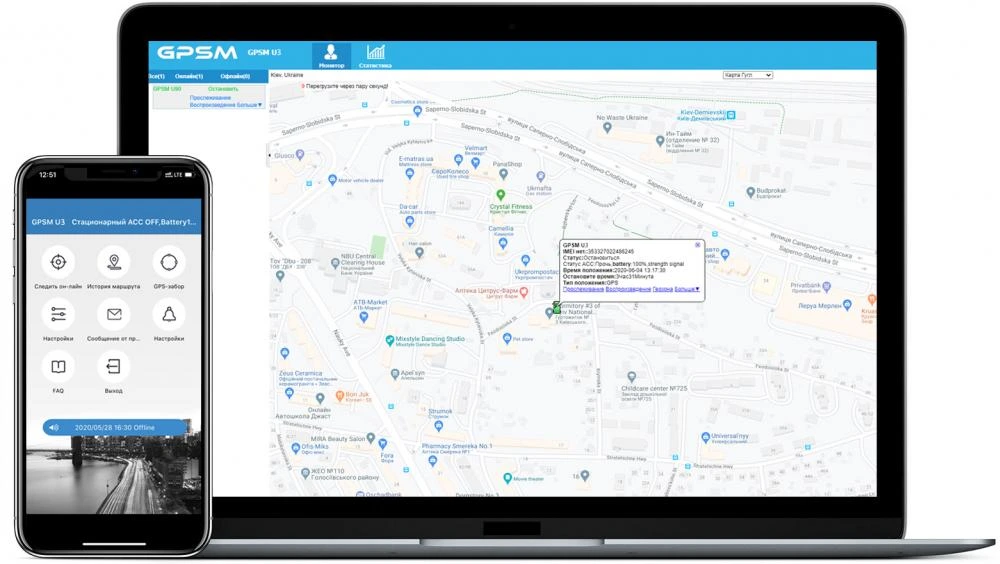Switch to the Офлайн(0) tab
Image resolution: width=1000 pixels, height=564 pixels.
235,76
